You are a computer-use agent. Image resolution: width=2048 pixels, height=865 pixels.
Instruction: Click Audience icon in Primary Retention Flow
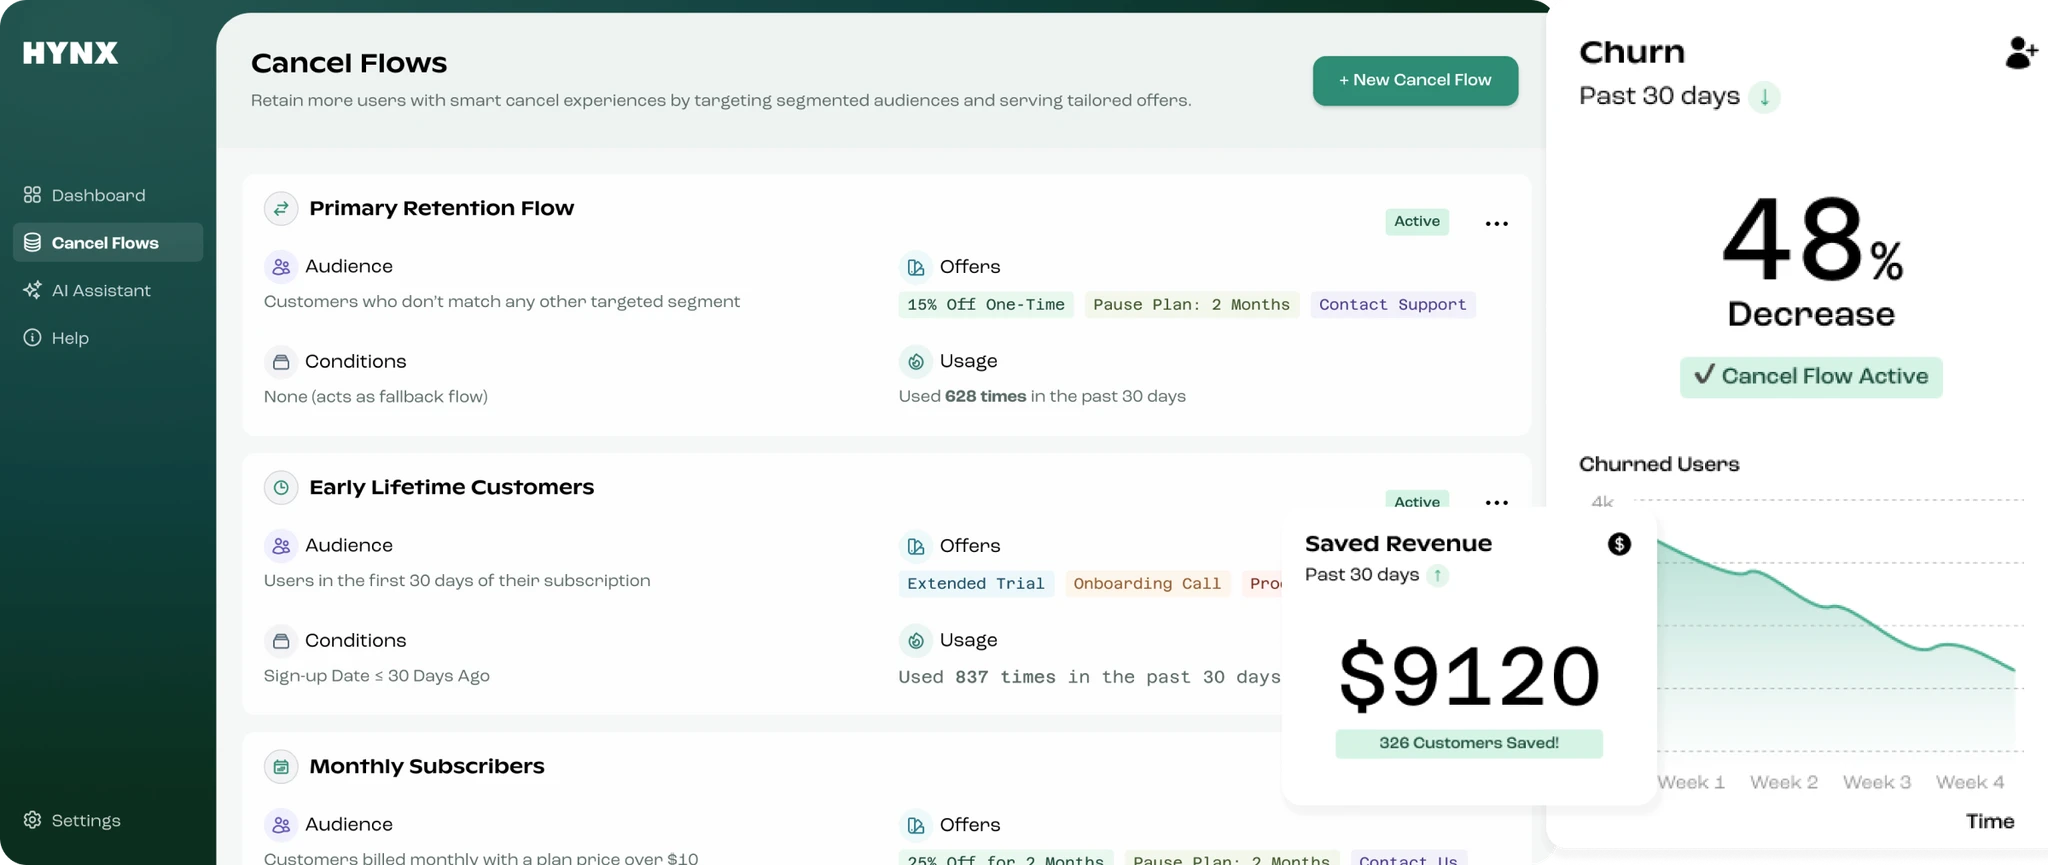click(x=281, y=267)
